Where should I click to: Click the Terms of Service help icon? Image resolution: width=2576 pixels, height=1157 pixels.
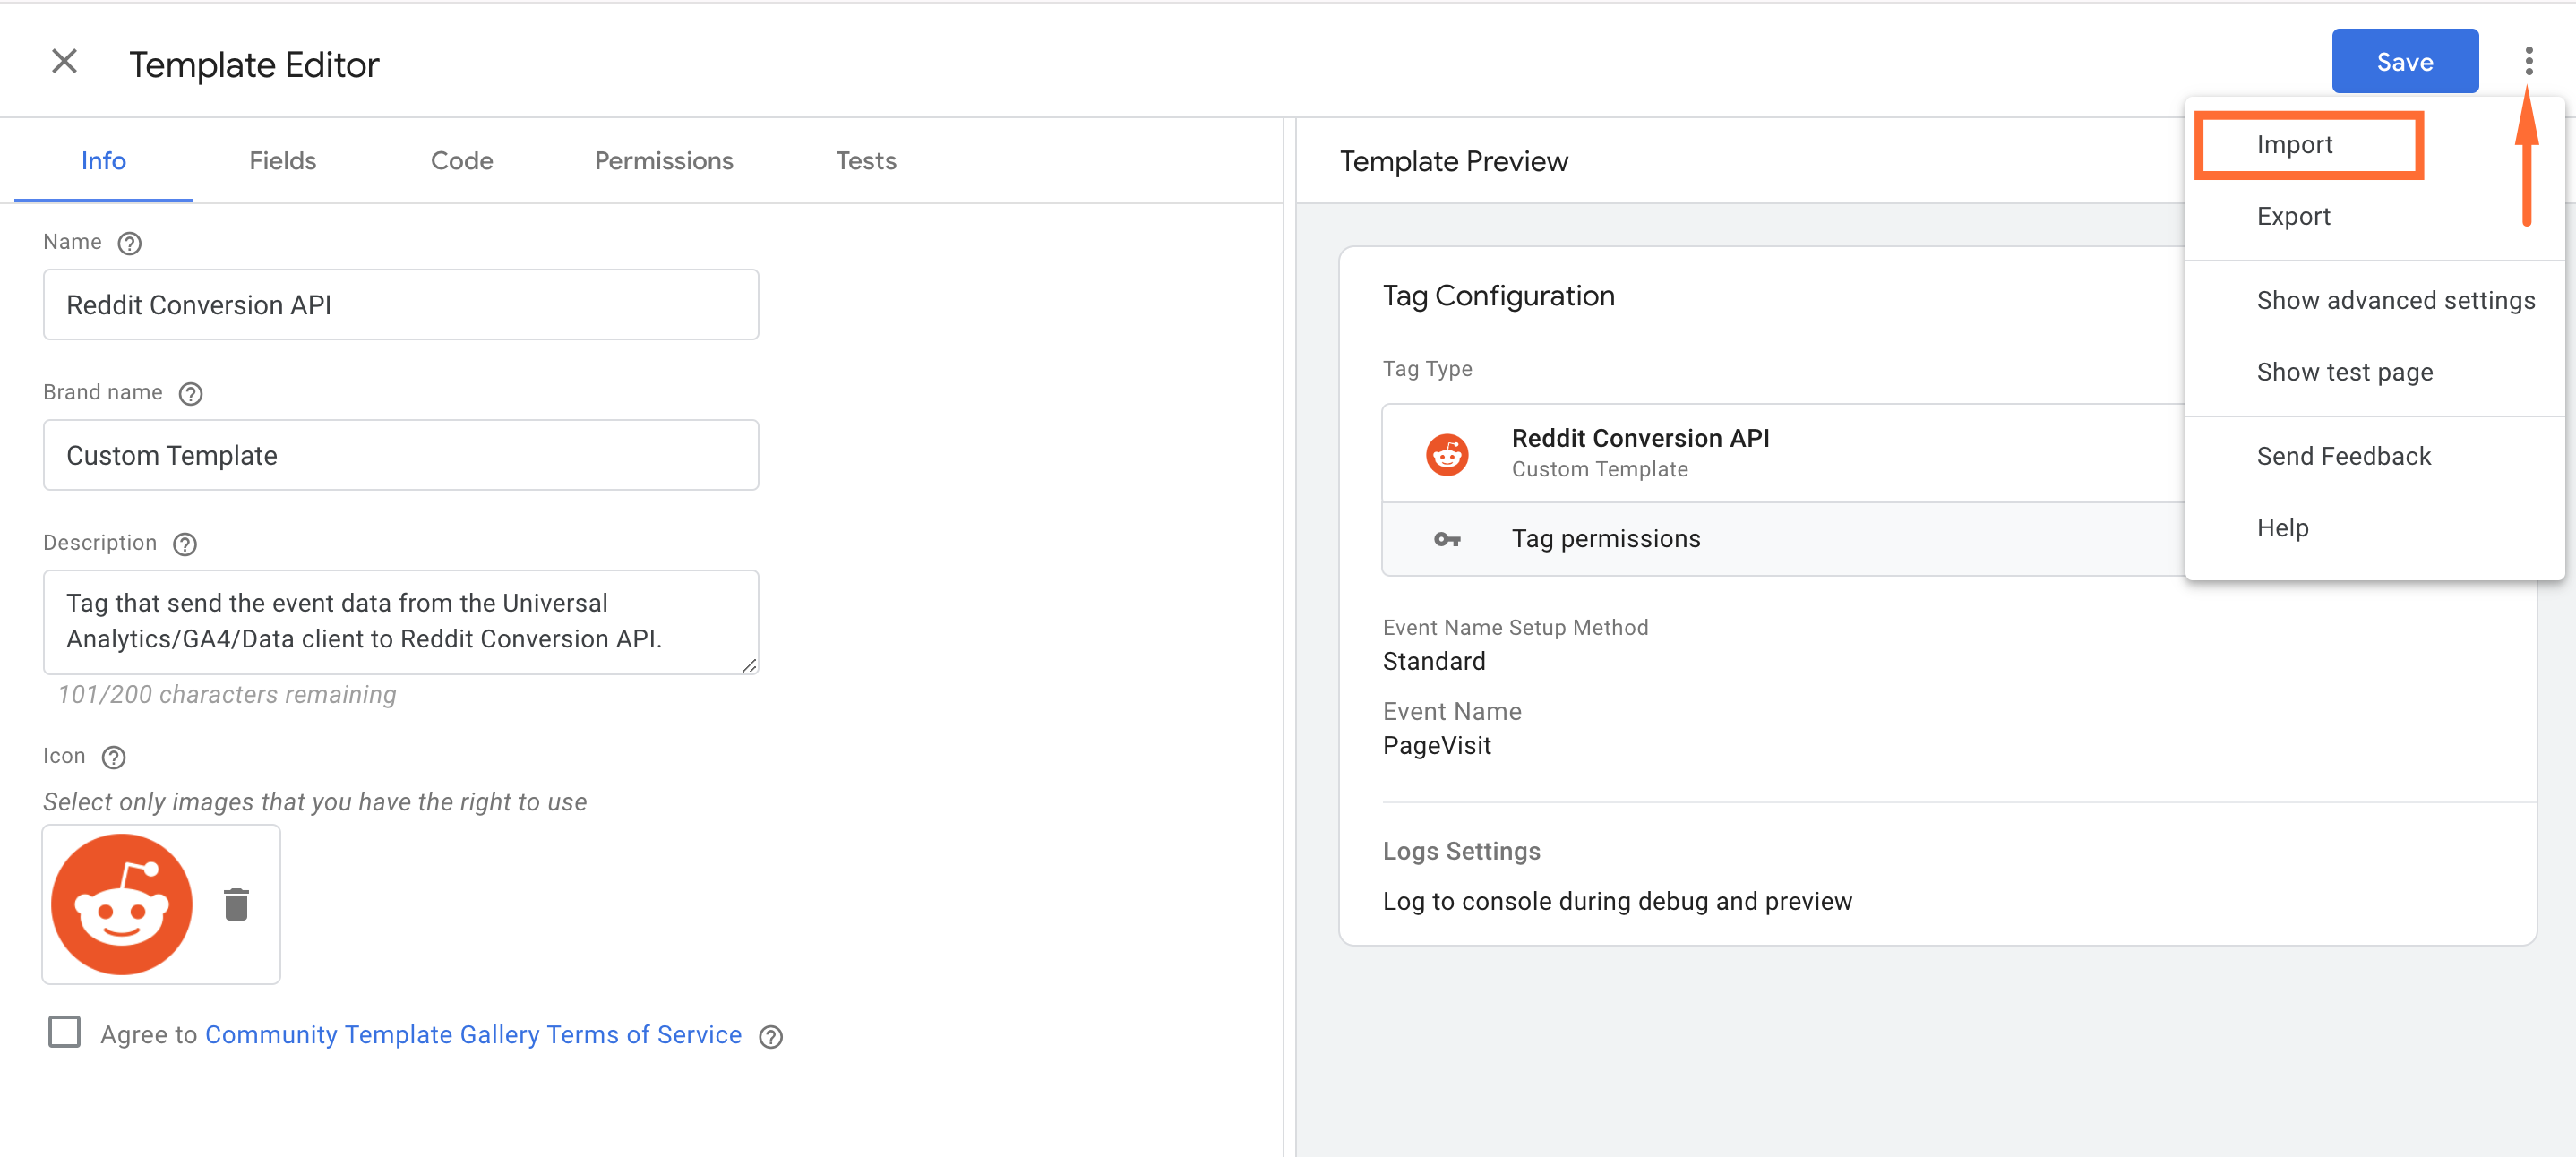[770, 1037]
